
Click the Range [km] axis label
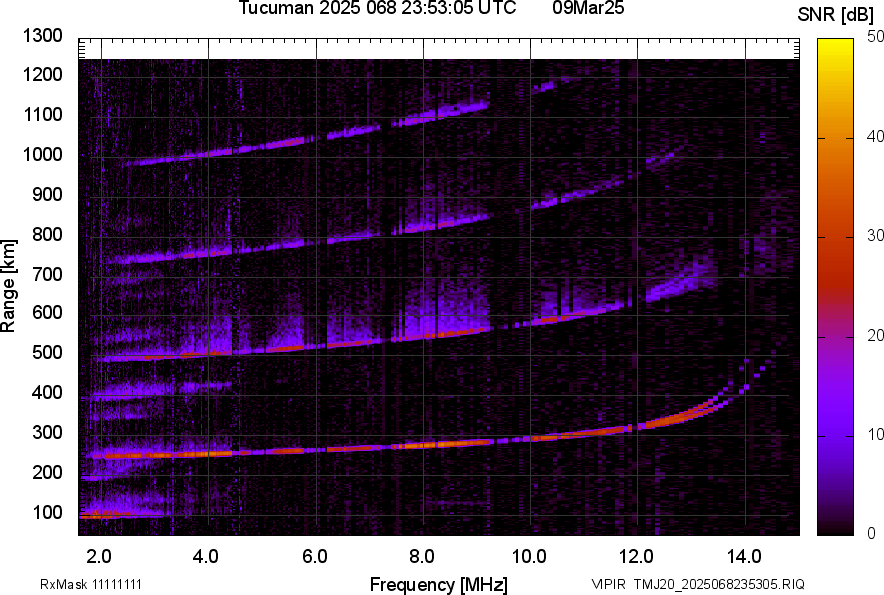(9, 286)
